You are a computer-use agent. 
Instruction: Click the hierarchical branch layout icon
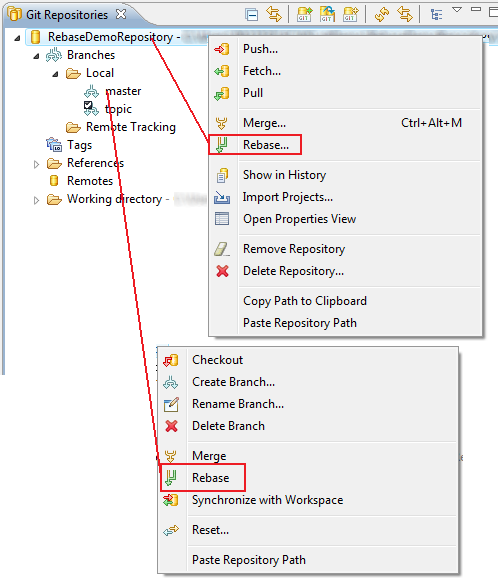pyautogui.click(x=436, y=15)
